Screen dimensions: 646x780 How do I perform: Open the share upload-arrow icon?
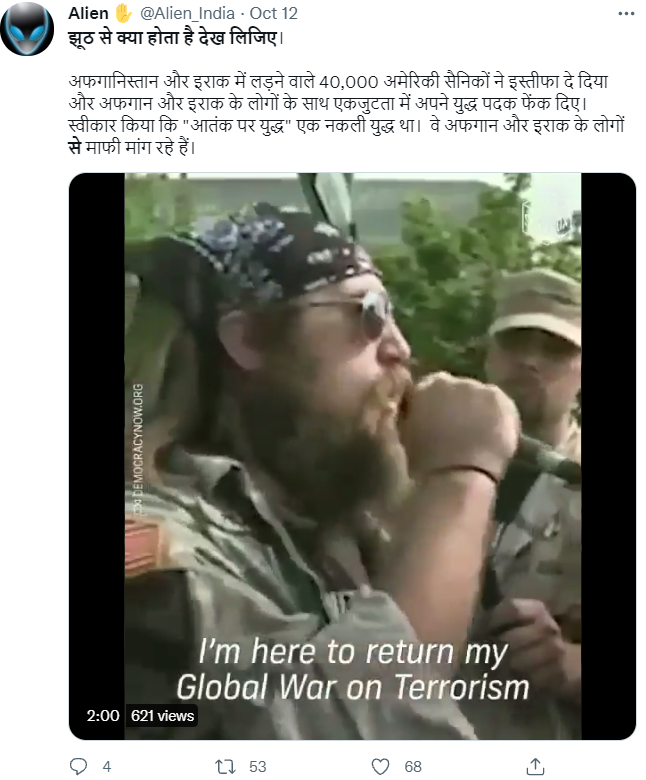pyautogui.click(x=535, y=766)
